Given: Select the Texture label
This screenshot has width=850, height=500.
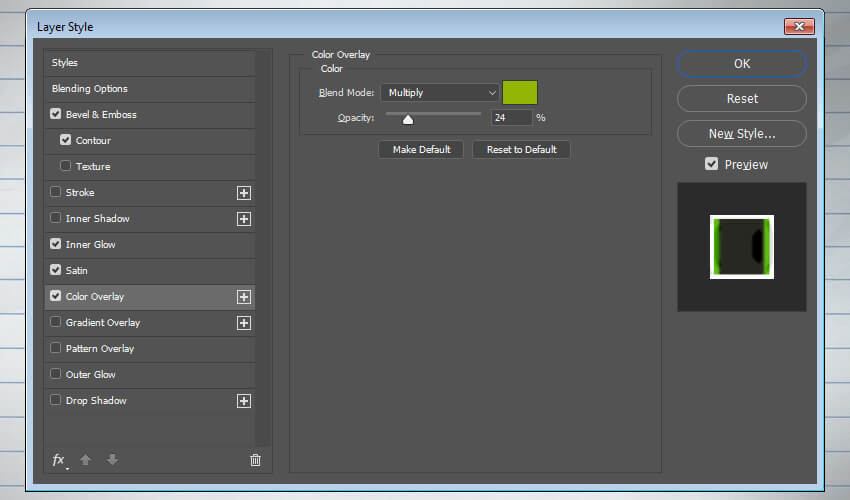Looking at the screenshot, I should pyautogui.click(x=93, y=167).
